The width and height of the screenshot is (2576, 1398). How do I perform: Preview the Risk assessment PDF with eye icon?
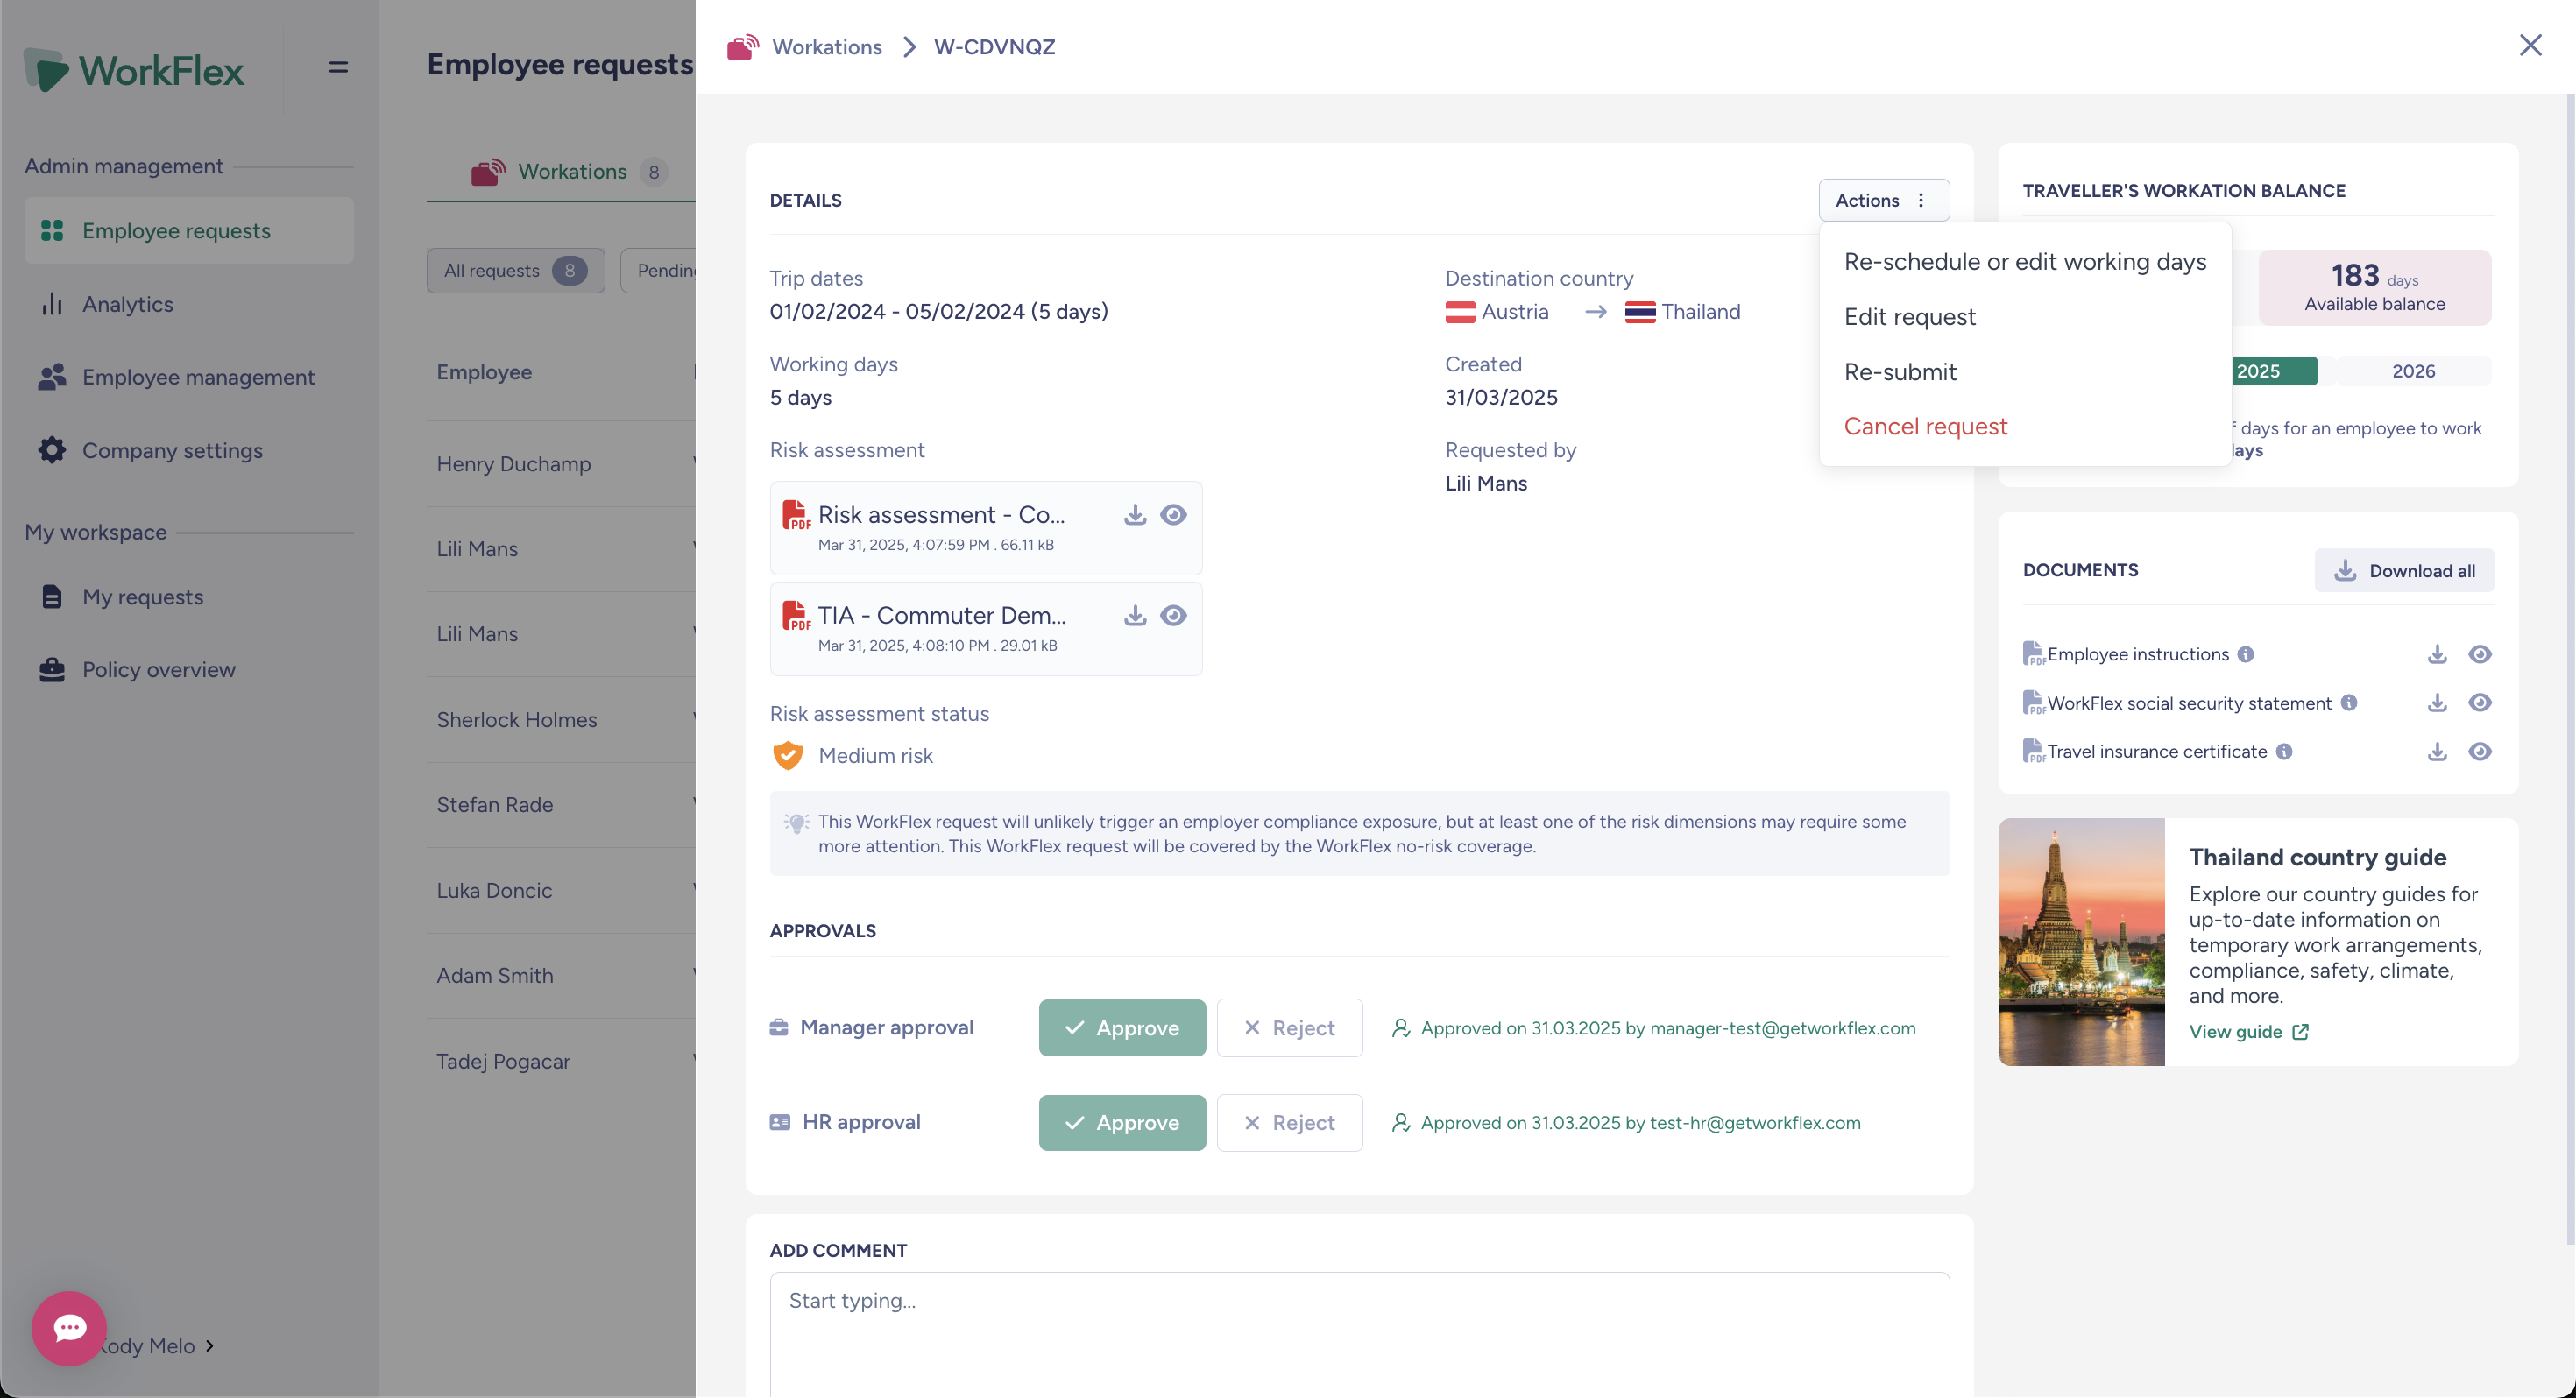(1173, 515)
